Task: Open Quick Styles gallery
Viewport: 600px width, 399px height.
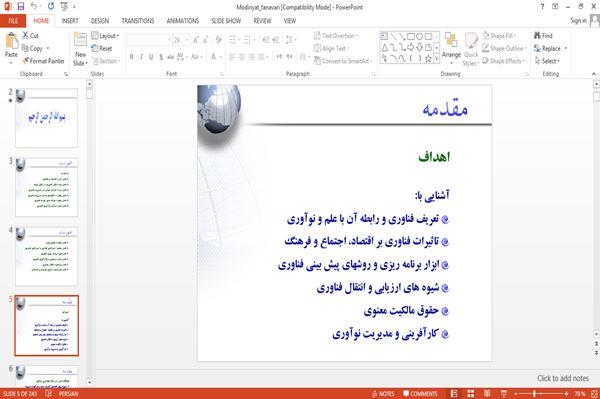Action: tap(471, 49)
